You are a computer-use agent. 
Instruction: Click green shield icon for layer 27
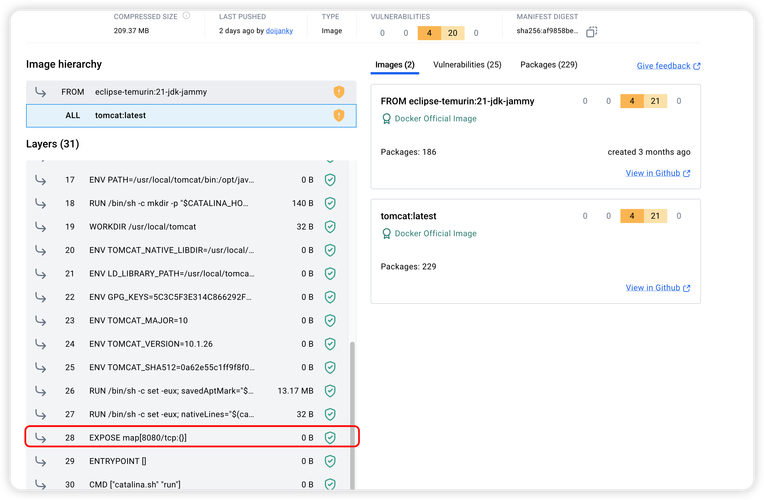click(x=330, y=414)
